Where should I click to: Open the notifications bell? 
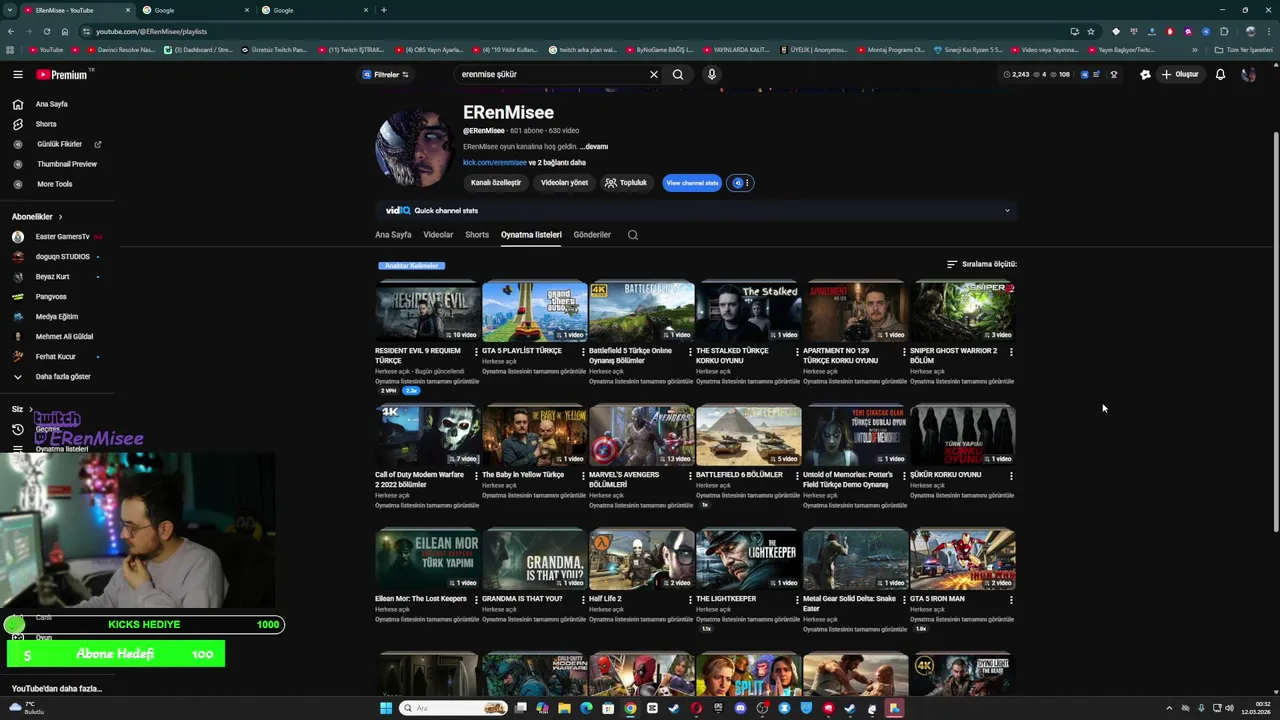point(1220,74)
